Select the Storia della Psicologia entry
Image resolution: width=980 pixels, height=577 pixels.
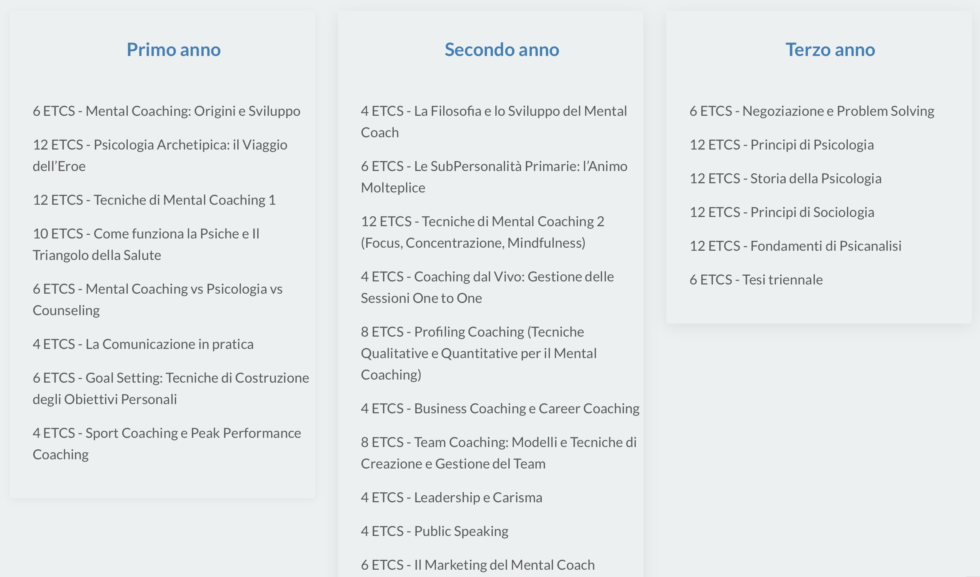point(785,178)
